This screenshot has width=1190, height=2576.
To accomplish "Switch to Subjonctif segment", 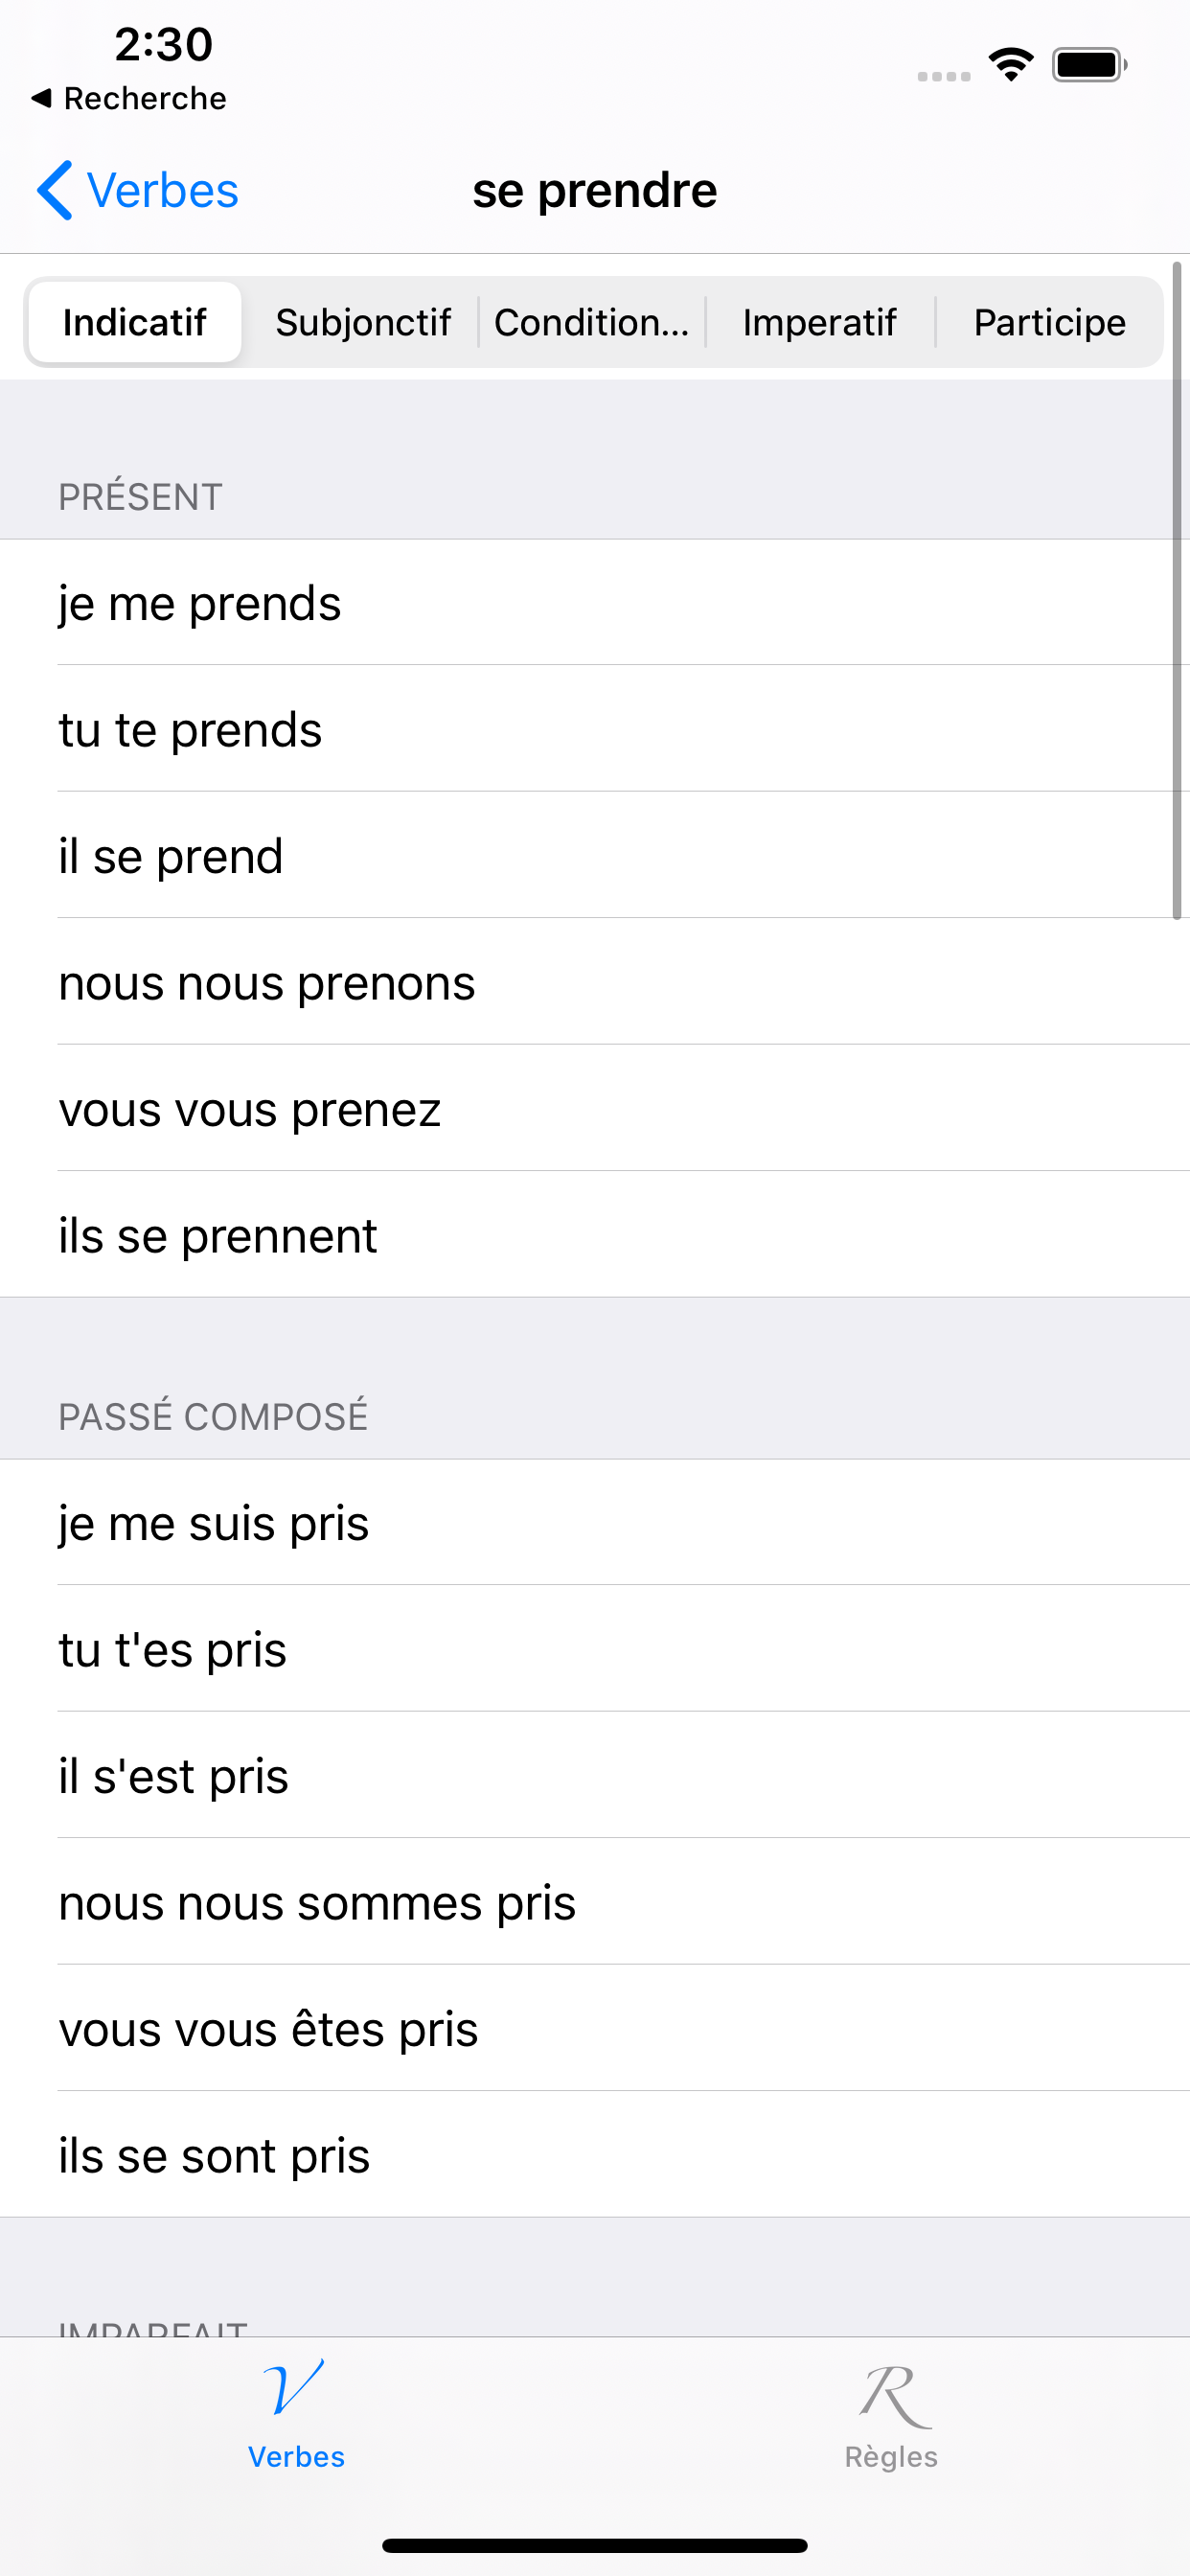I will tap(362, 322).
